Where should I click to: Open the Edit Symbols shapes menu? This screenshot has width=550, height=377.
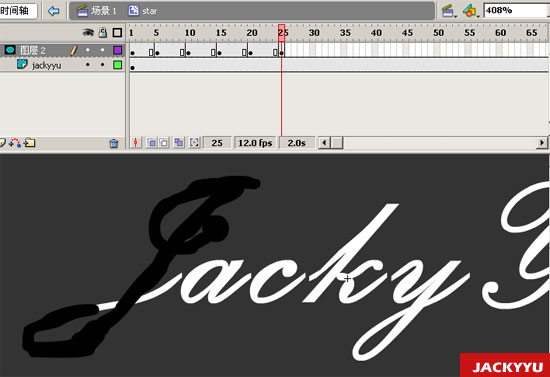click(470, 11)
